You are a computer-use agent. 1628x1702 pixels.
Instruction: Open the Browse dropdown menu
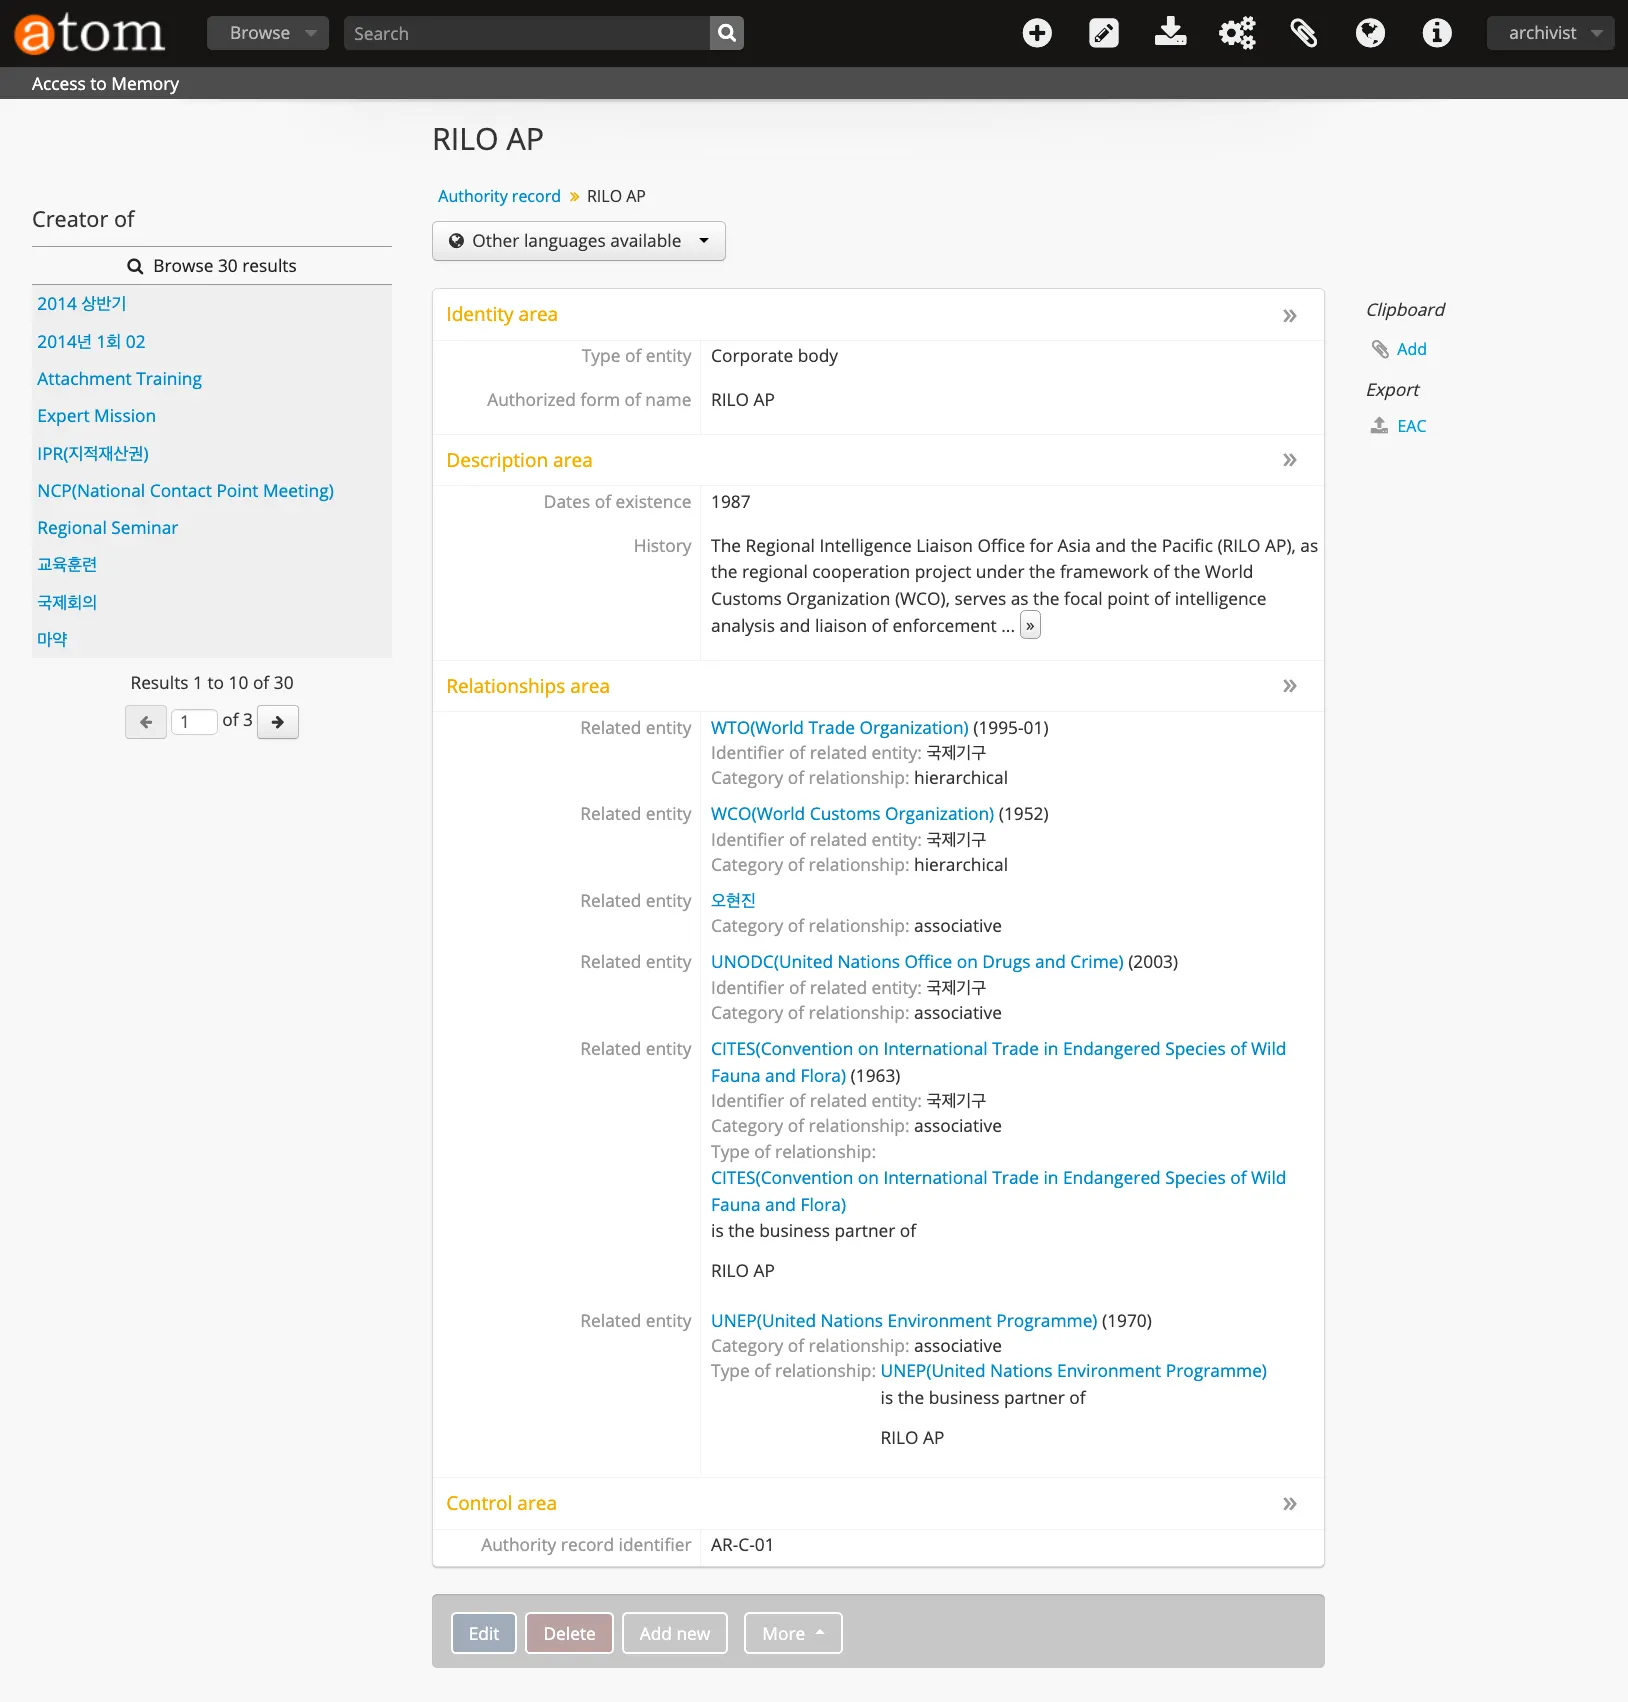coord(268,33)
